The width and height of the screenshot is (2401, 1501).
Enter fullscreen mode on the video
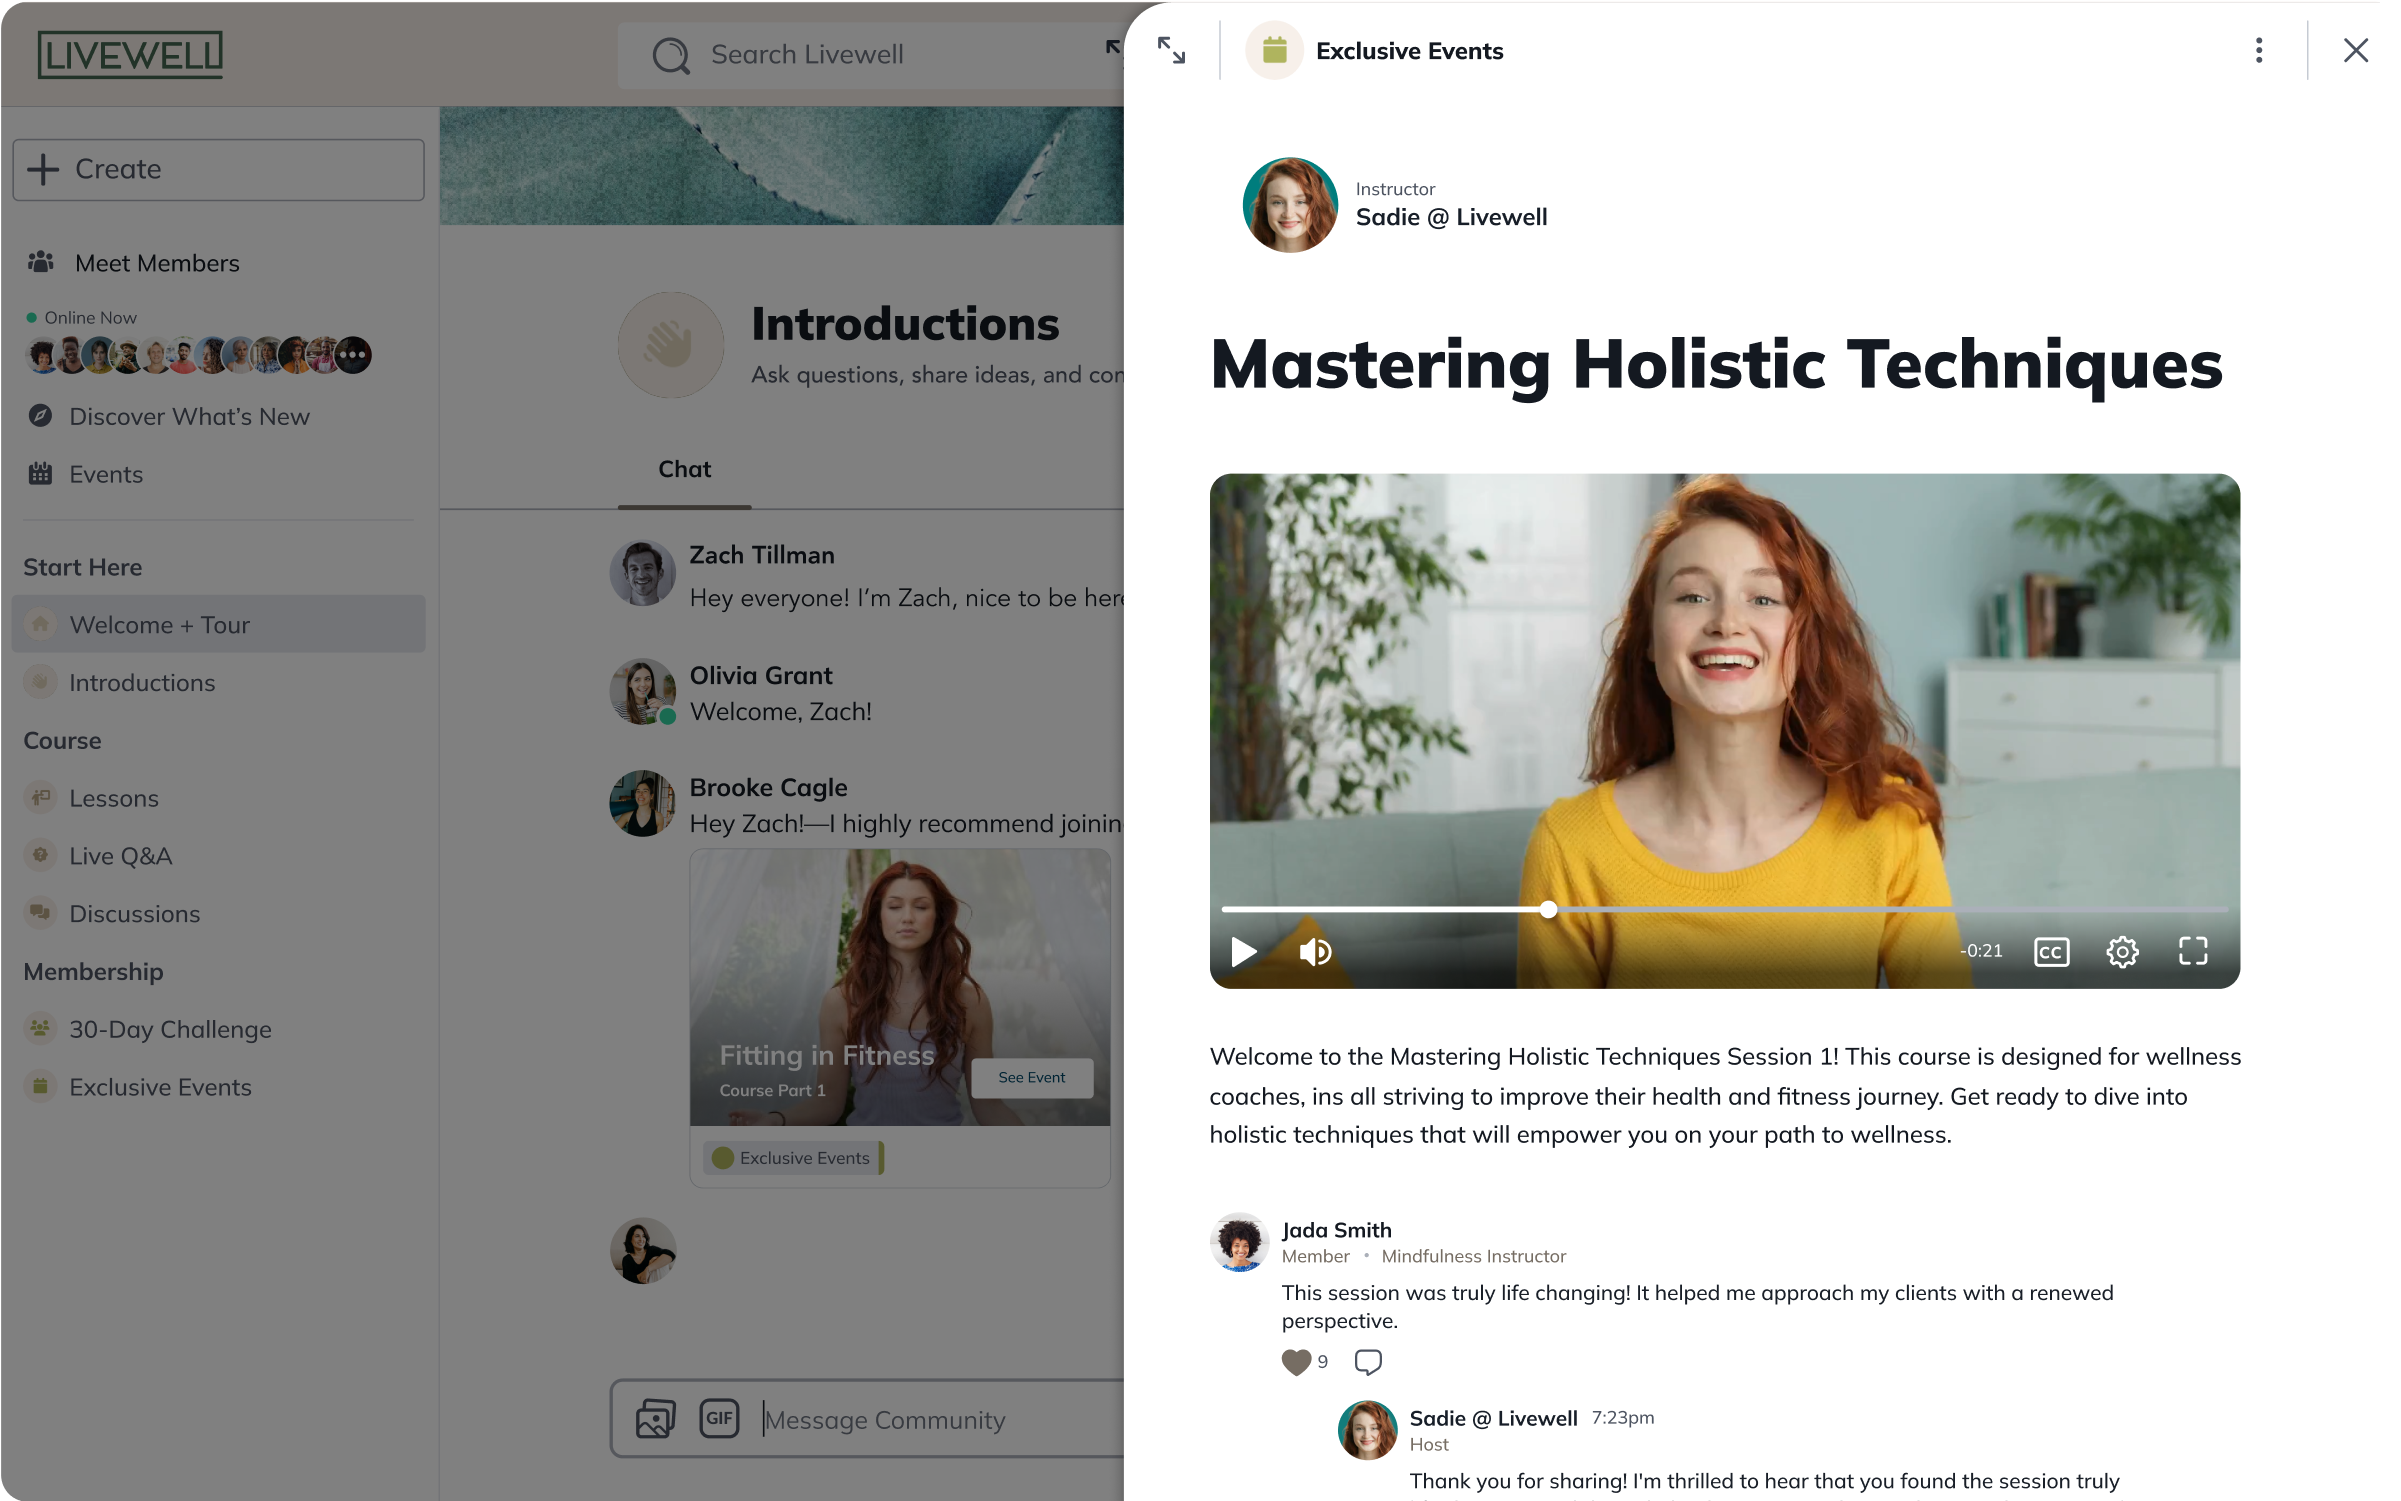point(2193,951)
